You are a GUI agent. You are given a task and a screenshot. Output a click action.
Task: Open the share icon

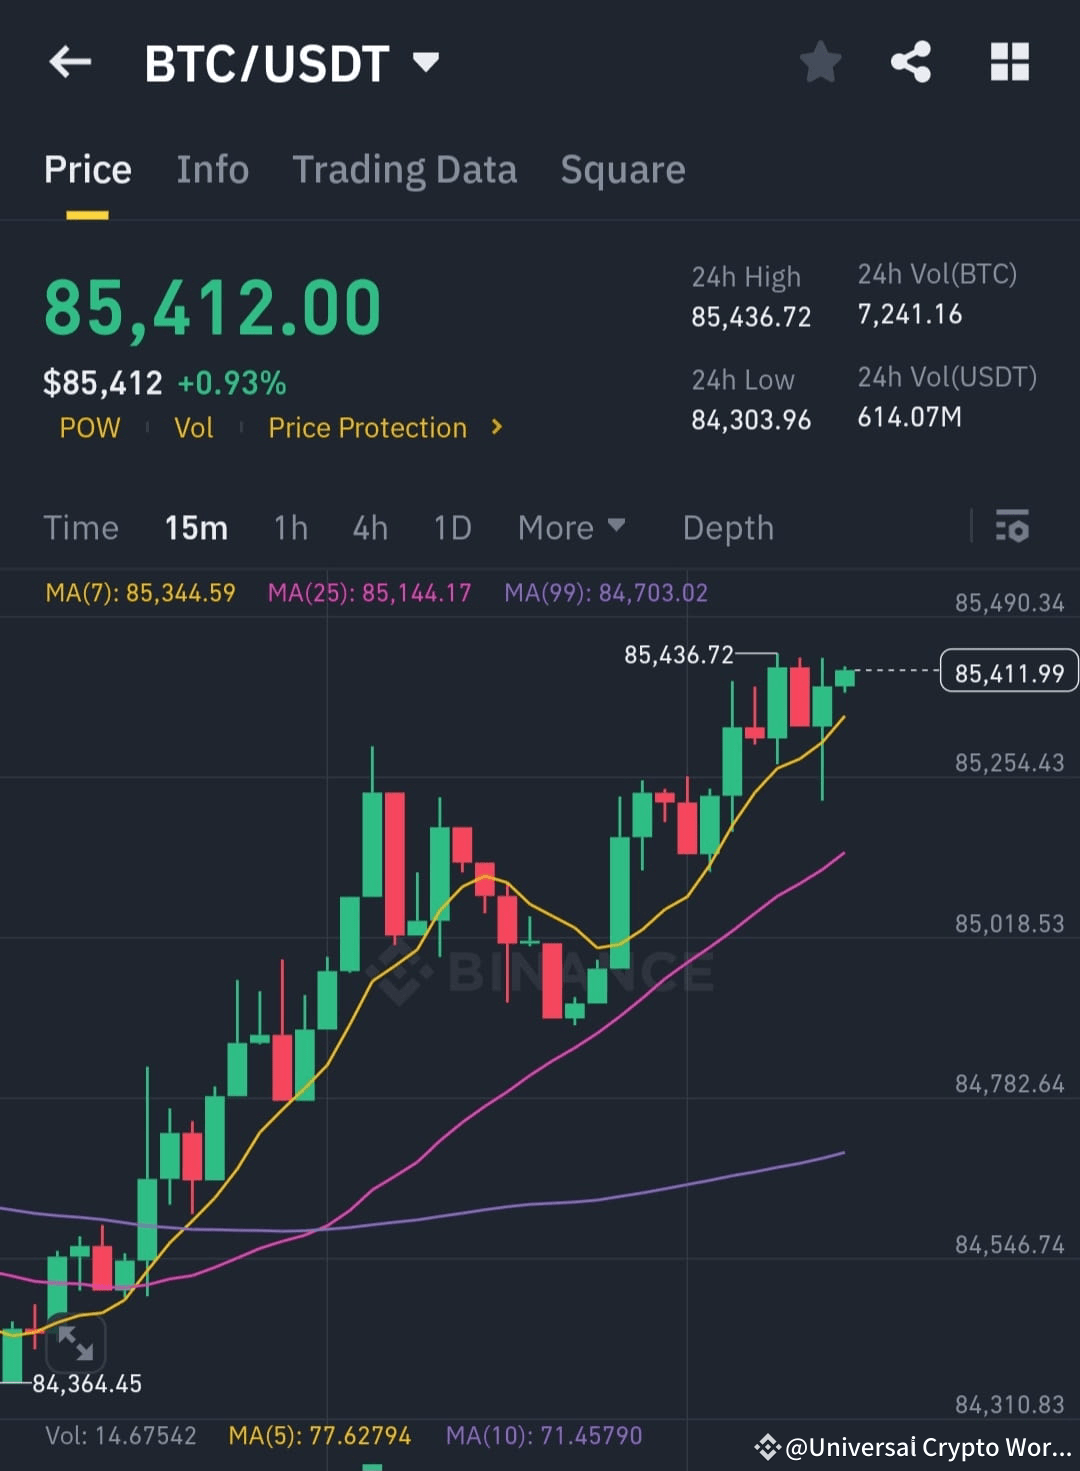click(912, 62)
